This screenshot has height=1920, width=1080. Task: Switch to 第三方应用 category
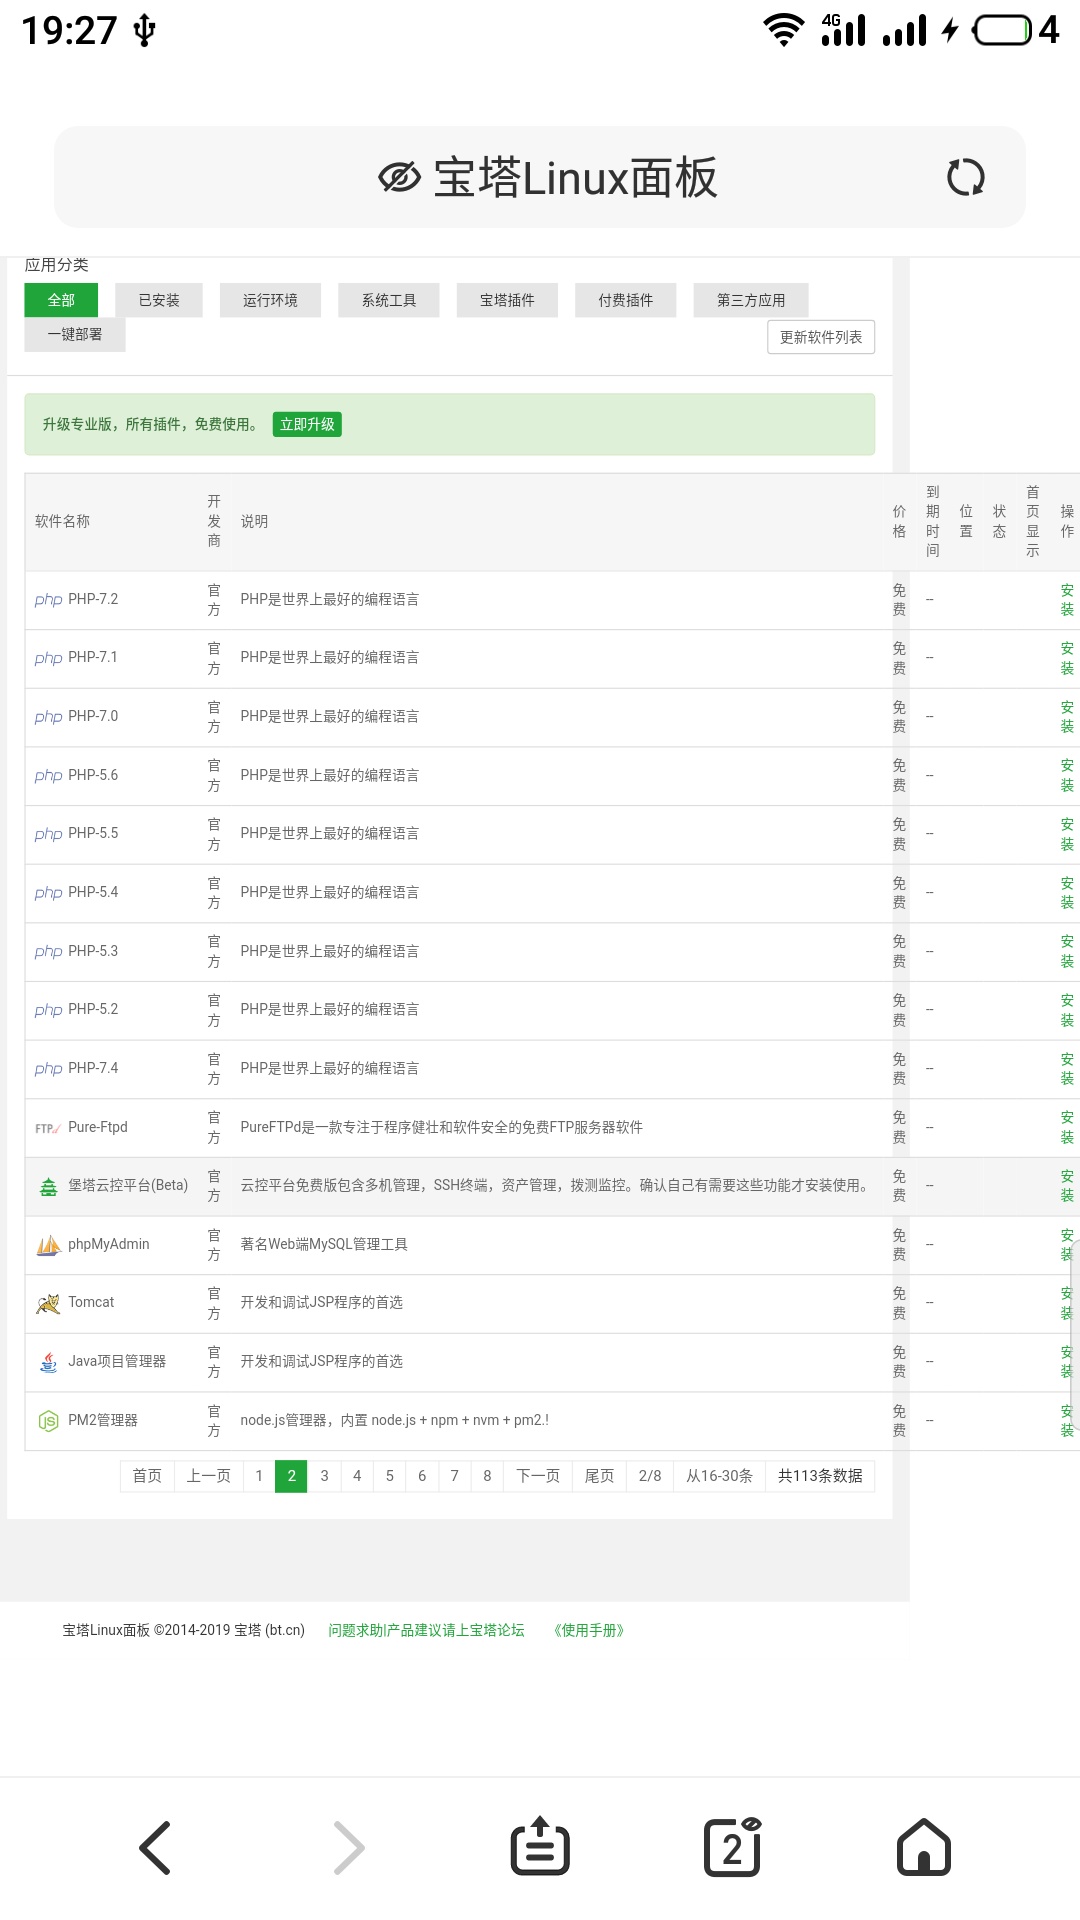751,300
